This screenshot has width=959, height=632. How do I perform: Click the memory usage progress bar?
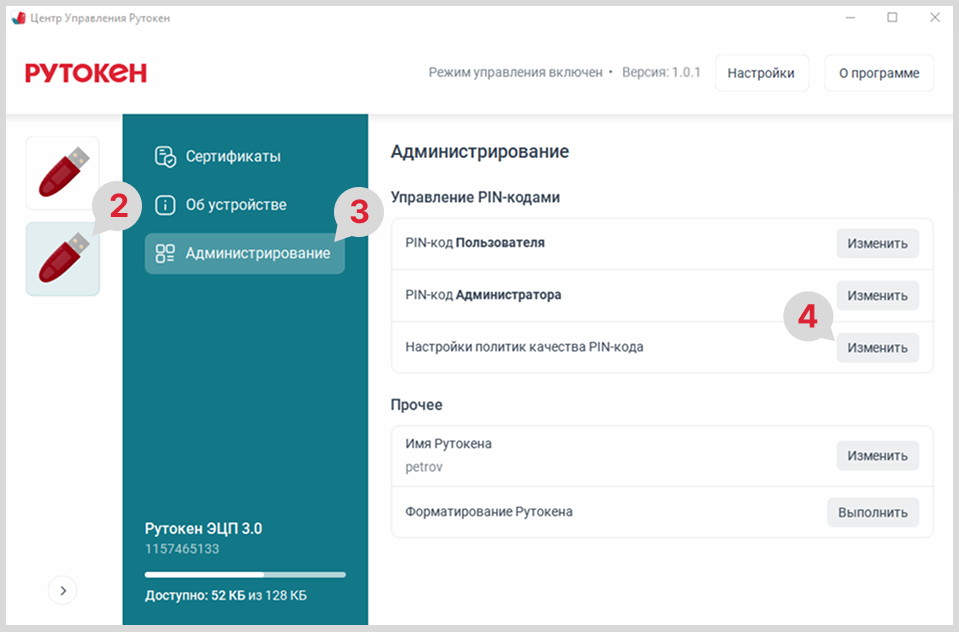(245, 575)
